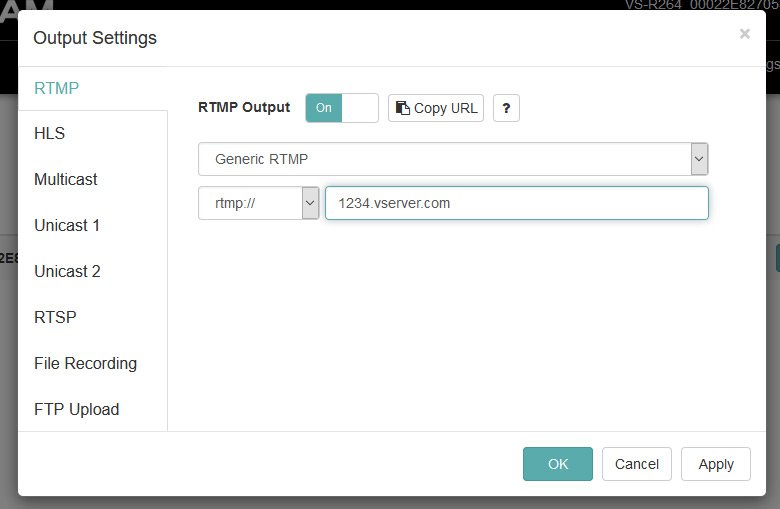
Task: Switch to the FTP Upload tab
Action: coord(76,410)
